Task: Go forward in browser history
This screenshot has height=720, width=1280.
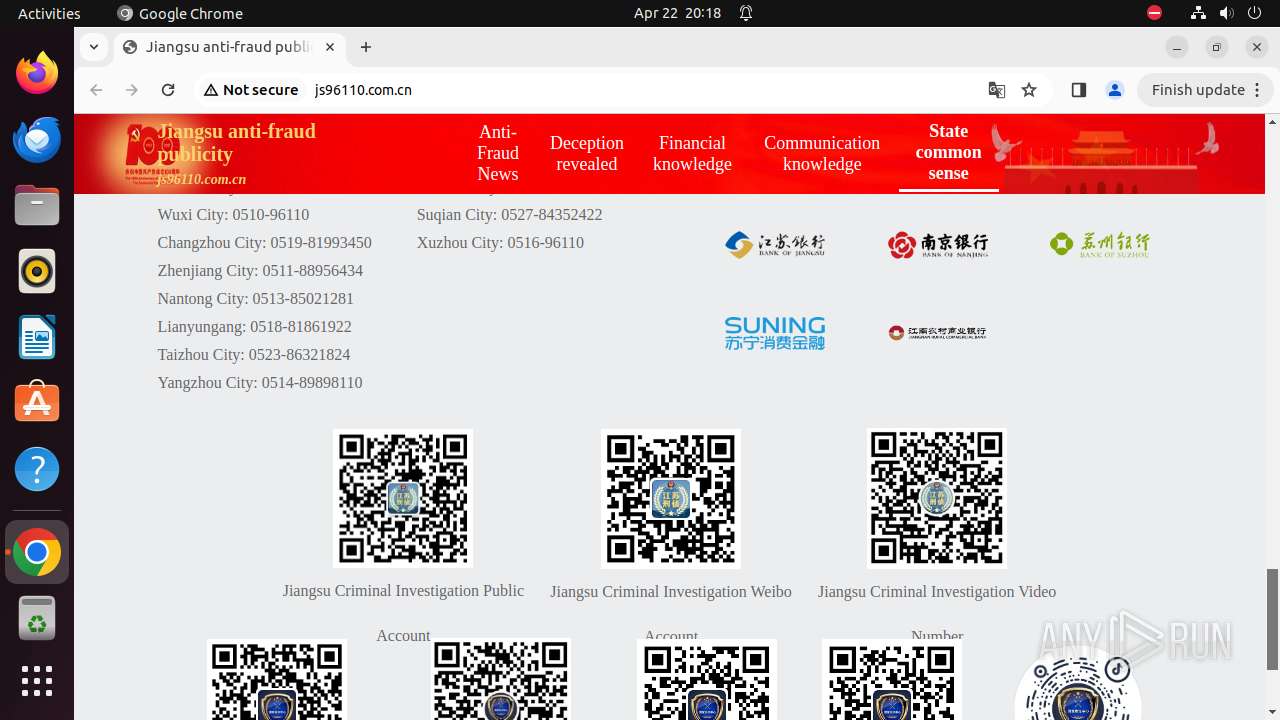Action: point(132,90)
